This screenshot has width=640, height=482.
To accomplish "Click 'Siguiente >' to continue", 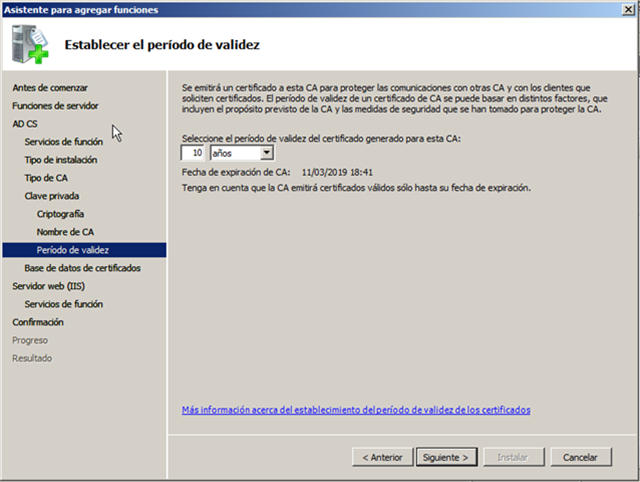I will (445, 457).
